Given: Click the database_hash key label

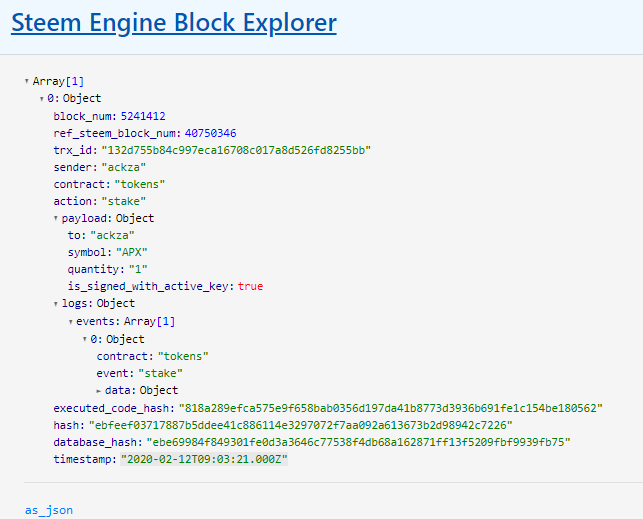Looking at the screenshot, I should (98, 442).
